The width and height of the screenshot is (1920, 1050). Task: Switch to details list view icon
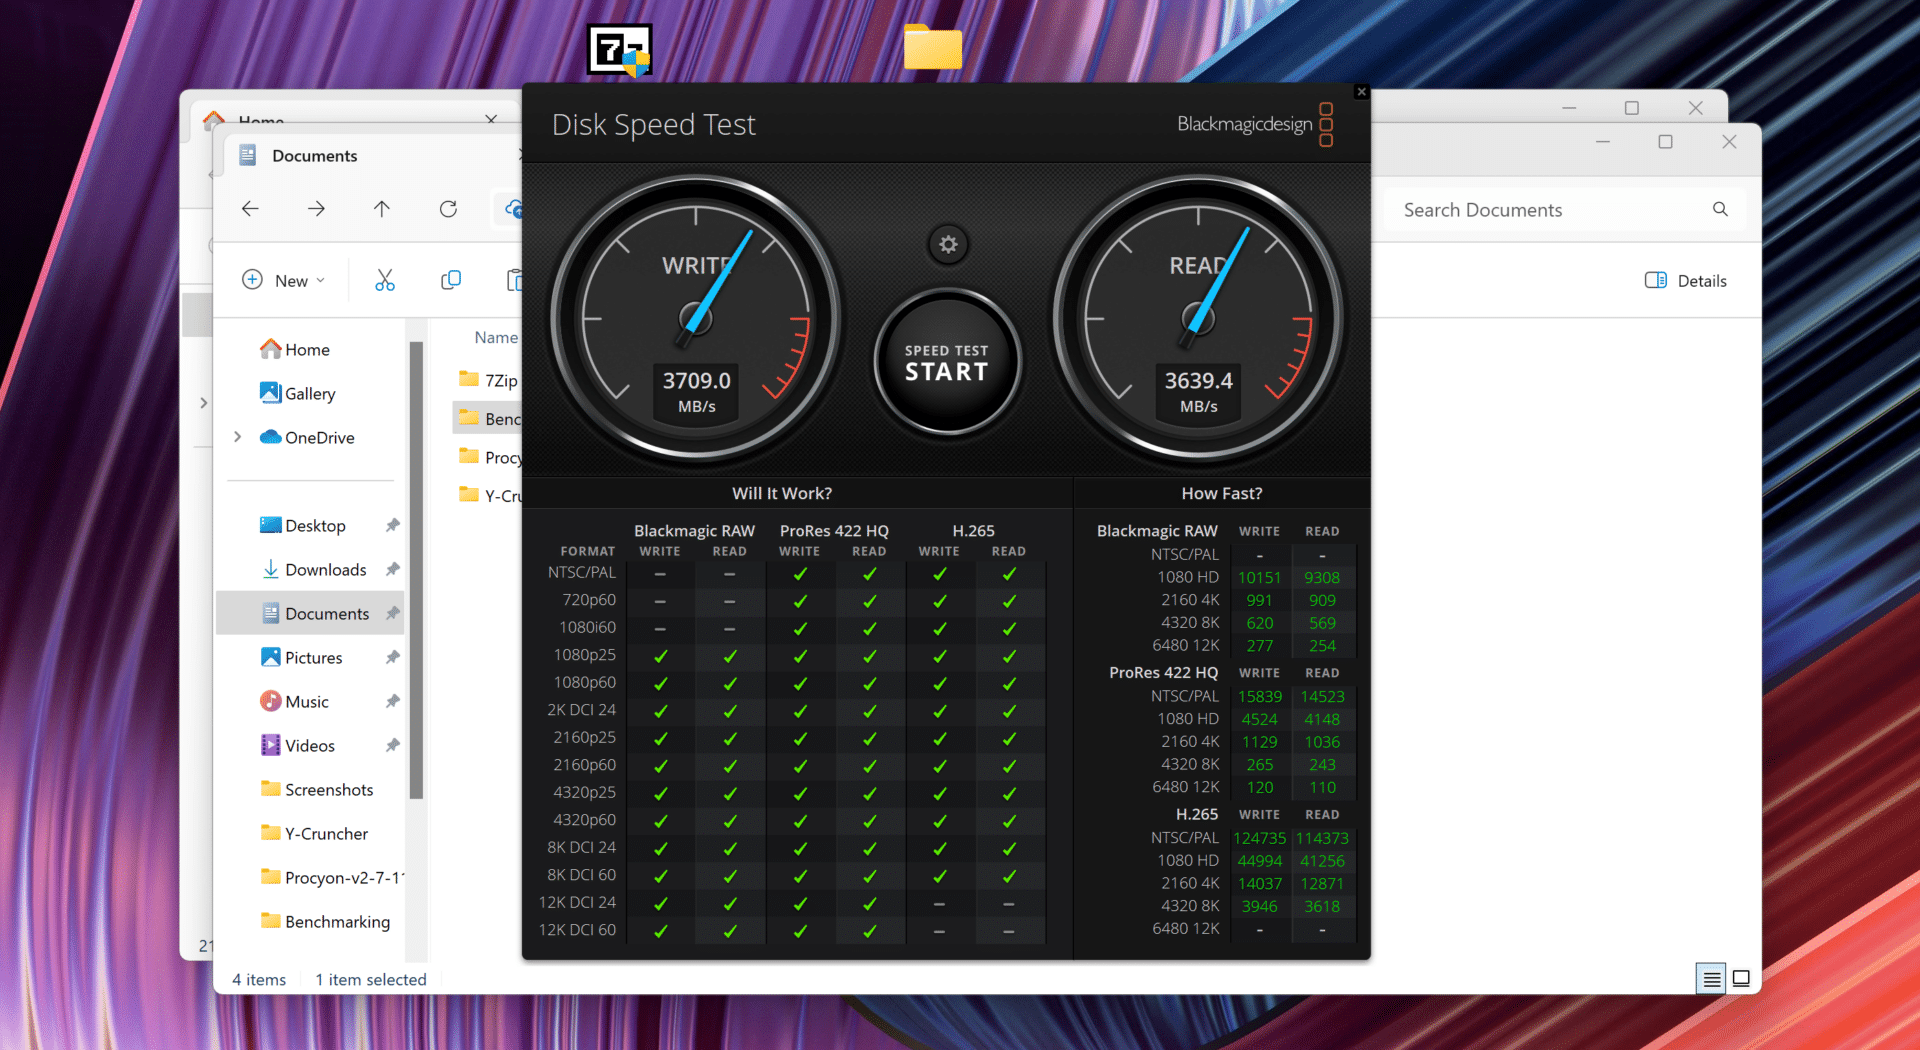point(1711,979)
